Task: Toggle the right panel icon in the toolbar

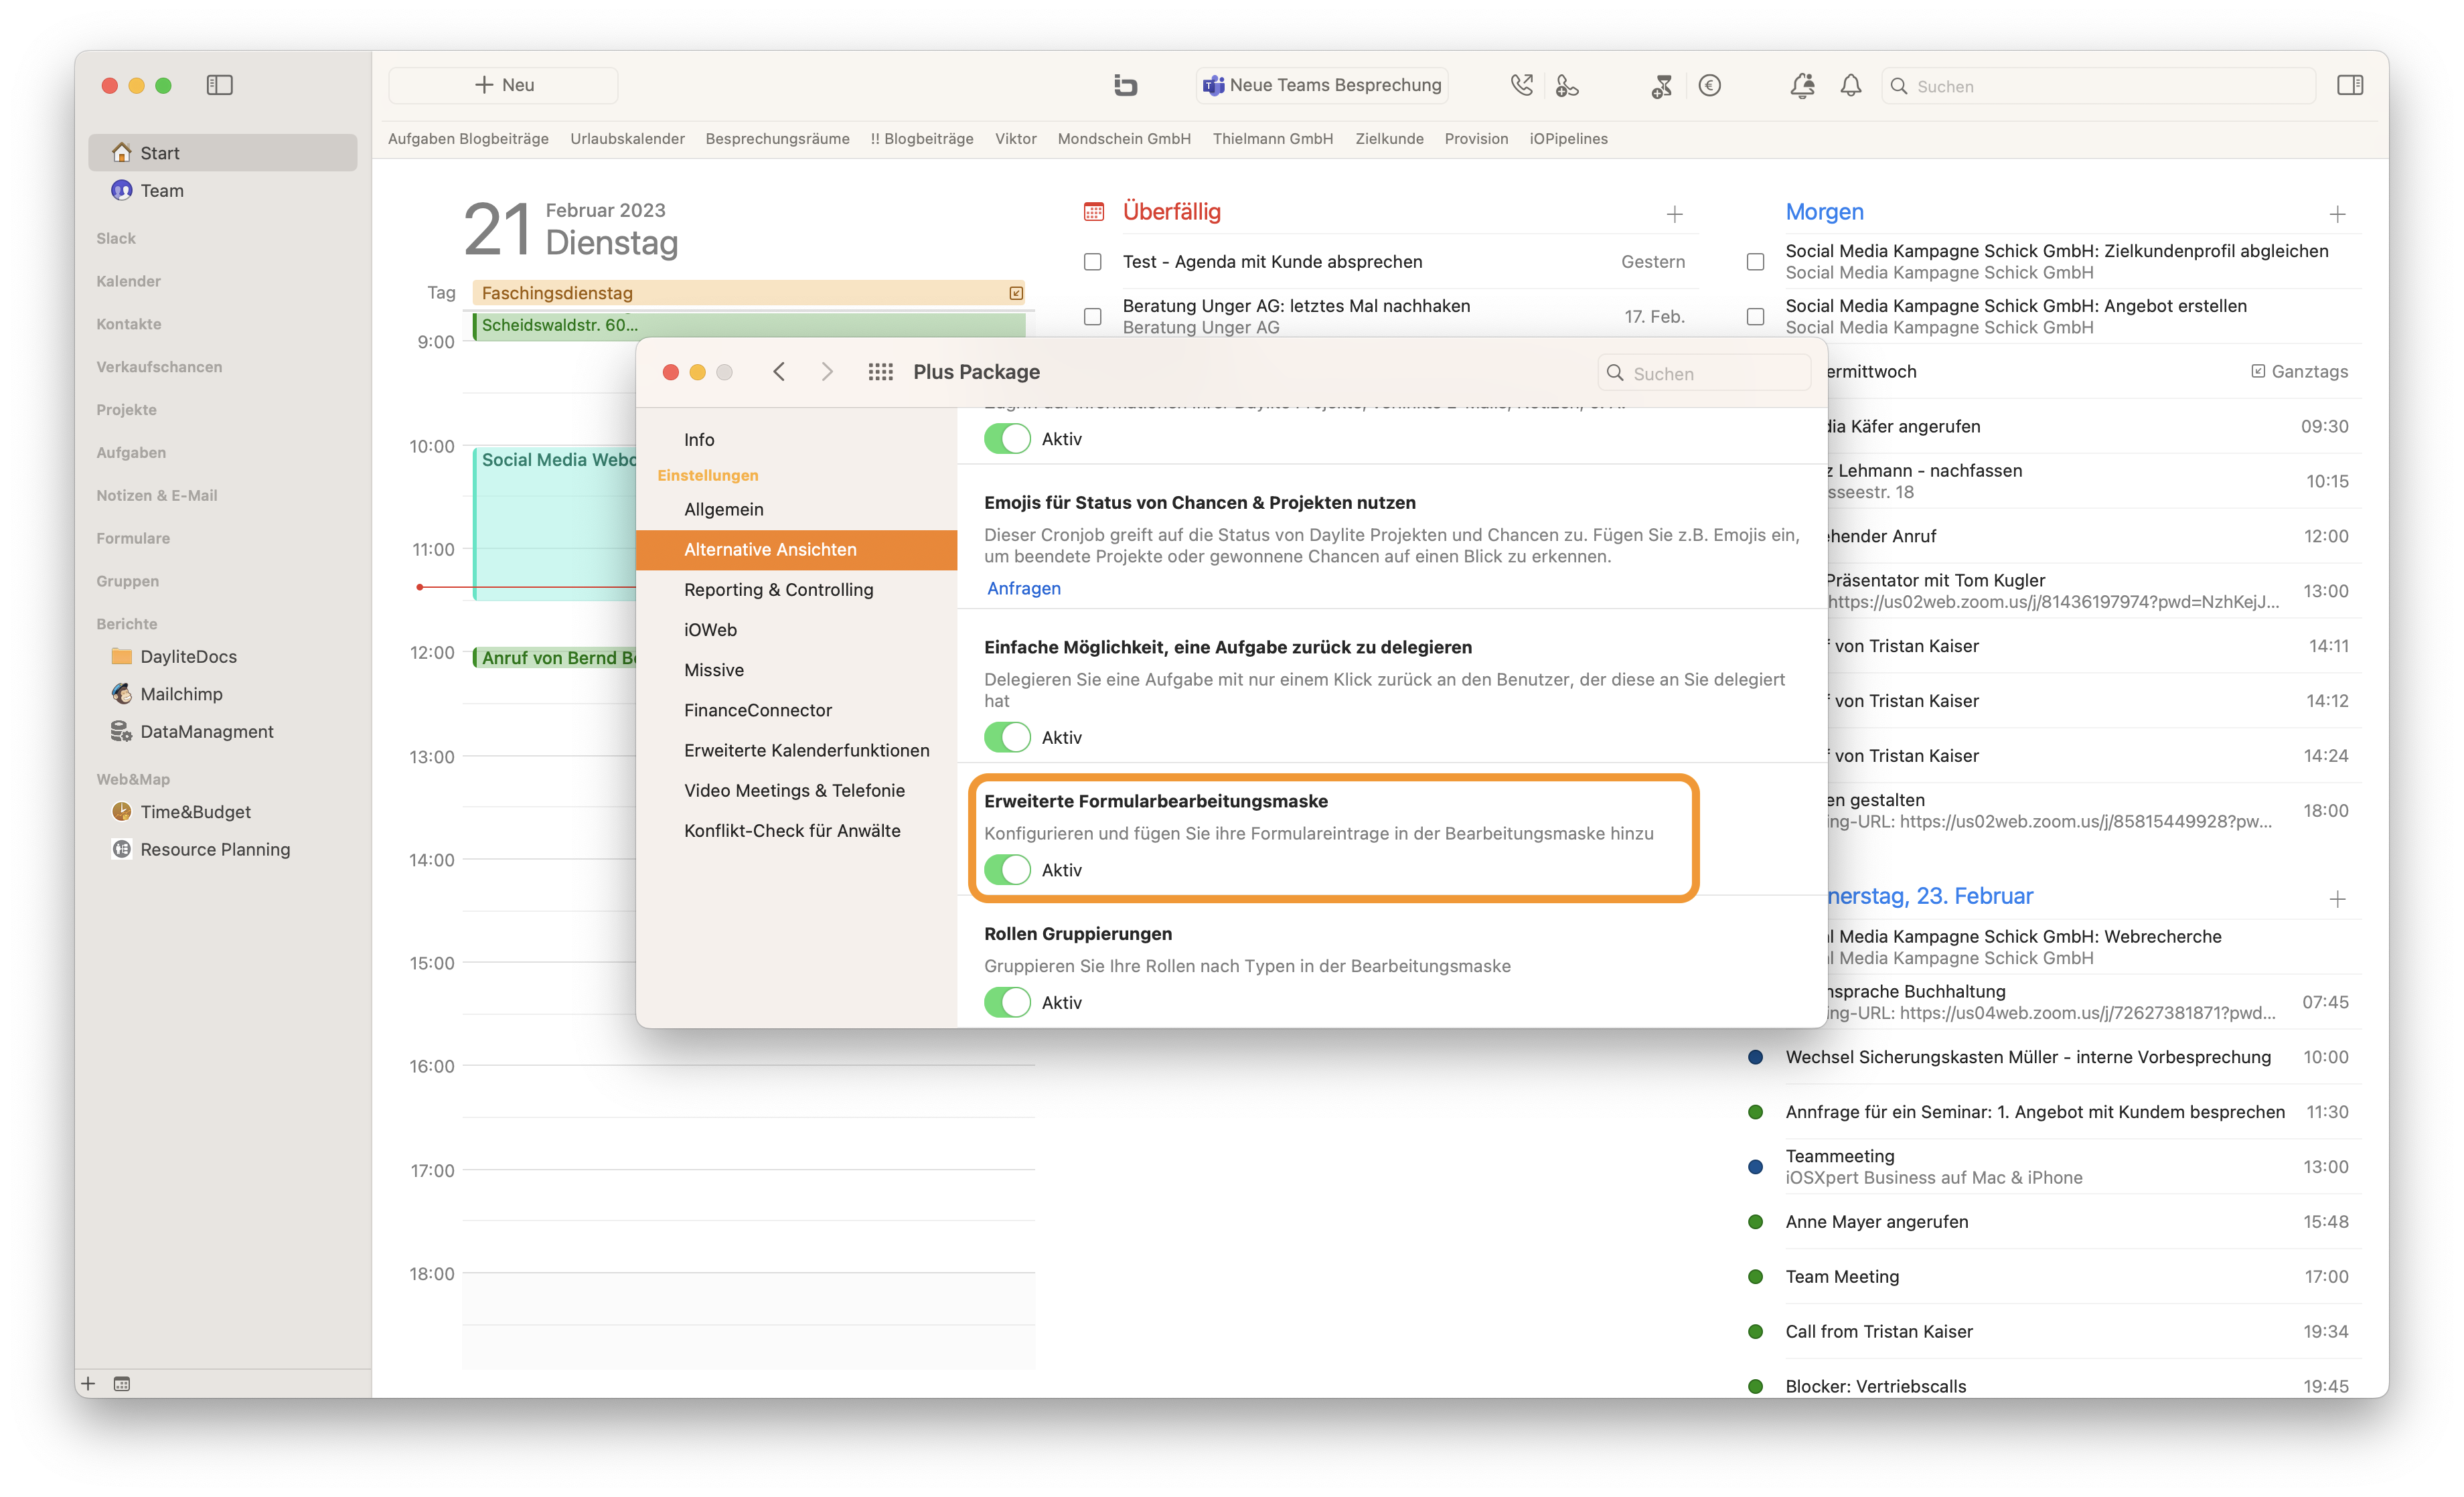Action: tap(2350, 85)
